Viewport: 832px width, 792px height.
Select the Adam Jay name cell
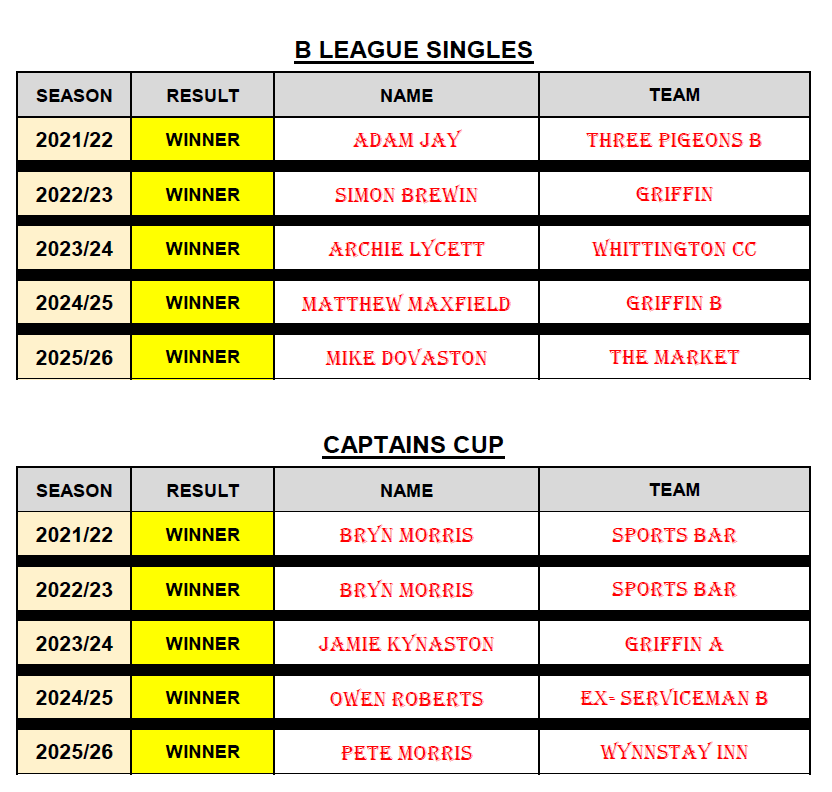coord(407,140)
